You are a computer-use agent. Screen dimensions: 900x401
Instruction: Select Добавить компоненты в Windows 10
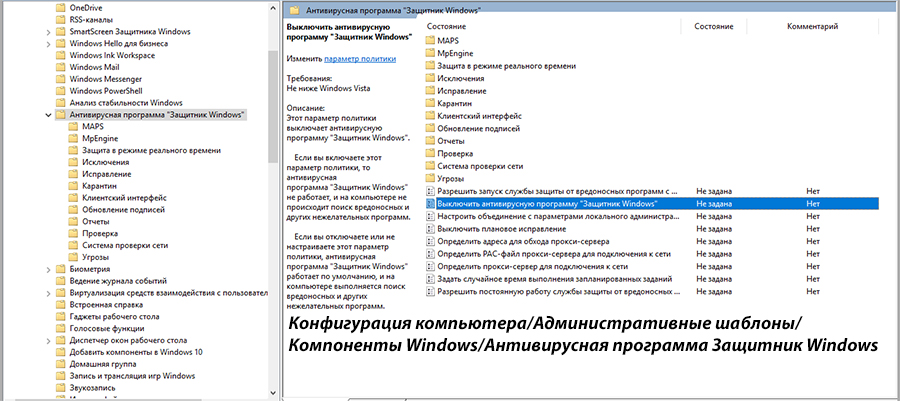point(136,352)
